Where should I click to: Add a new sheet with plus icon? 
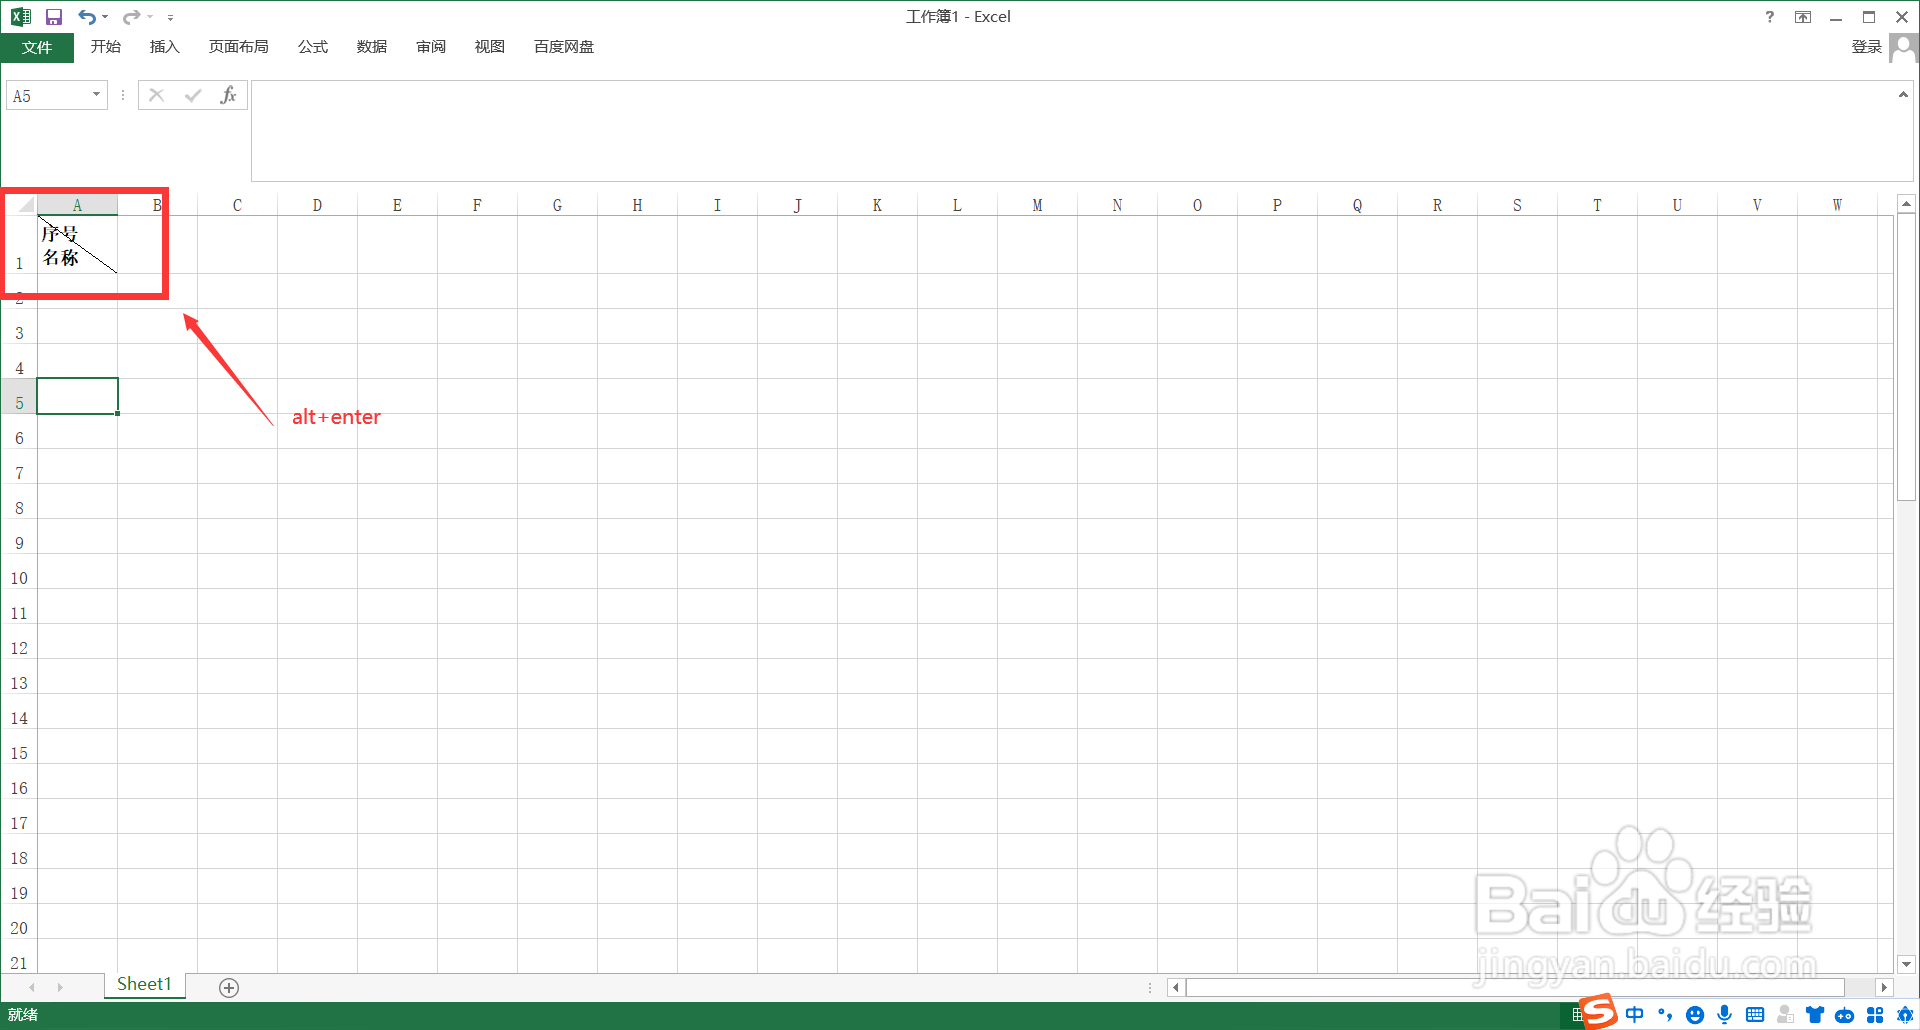pos(229,988)
